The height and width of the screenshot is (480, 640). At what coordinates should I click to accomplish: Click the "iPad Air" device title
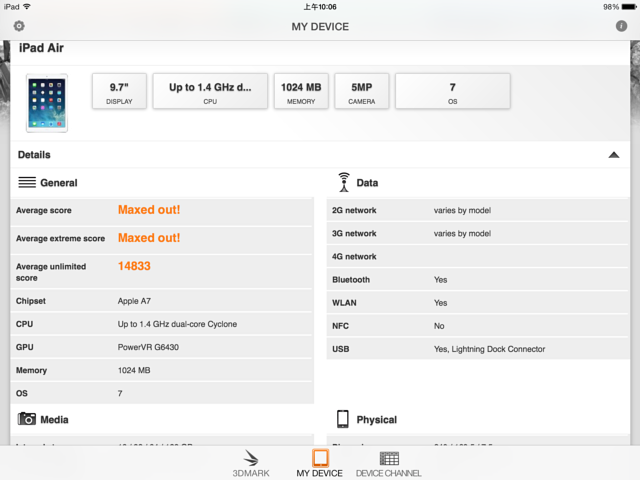pyautogui.click(x=41, y=48)
